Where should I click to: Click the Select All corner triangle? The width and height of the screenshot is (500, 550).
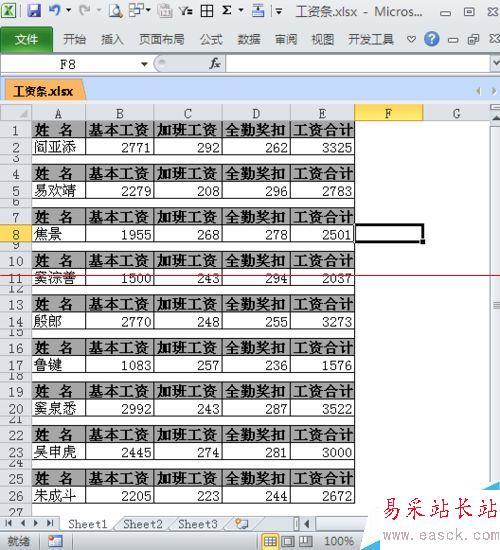click(16, 113)
